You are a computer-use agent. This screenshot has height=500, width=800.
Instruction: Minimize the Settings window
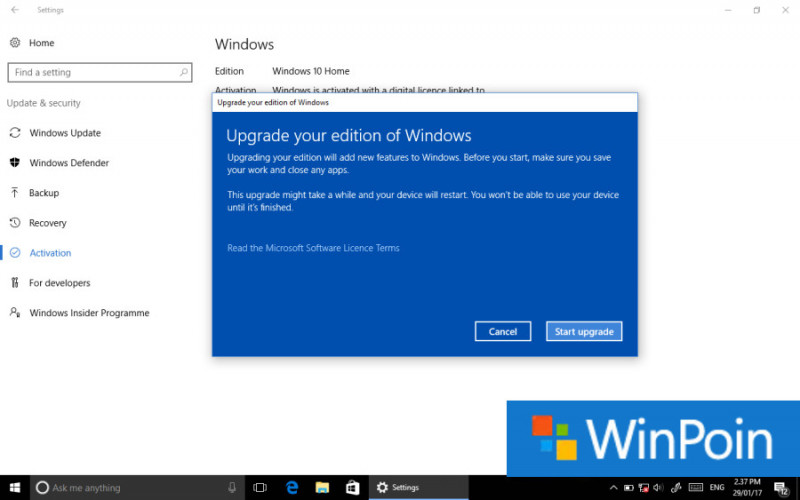coord(728,10)
